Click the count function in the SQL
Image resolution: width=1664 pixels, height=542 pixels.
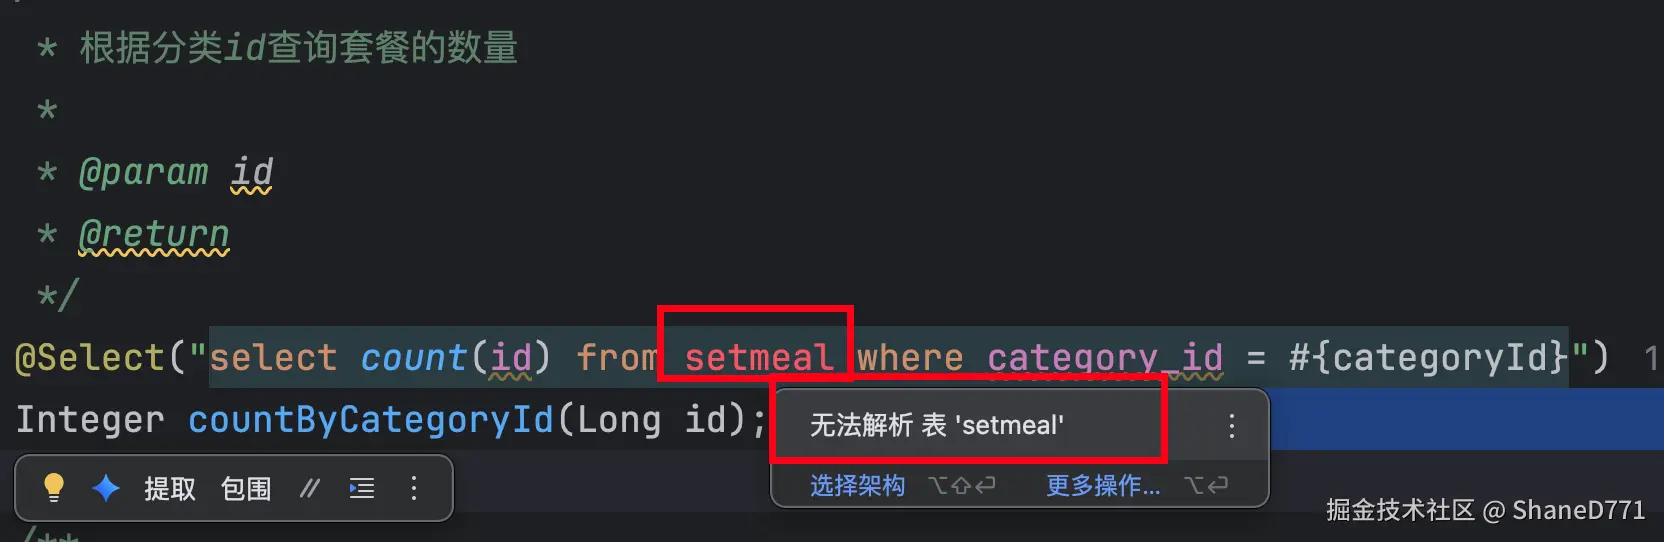click(413, 358)
